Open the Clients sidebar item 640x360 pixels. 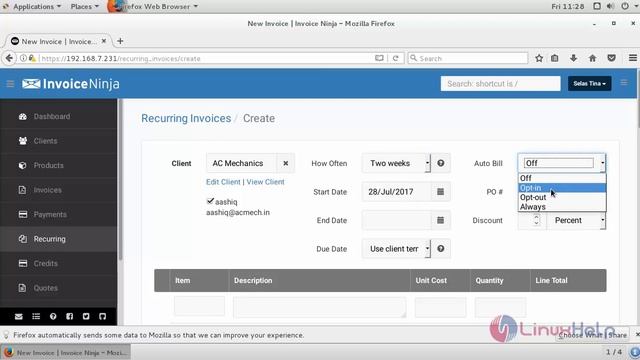point(58,141)
